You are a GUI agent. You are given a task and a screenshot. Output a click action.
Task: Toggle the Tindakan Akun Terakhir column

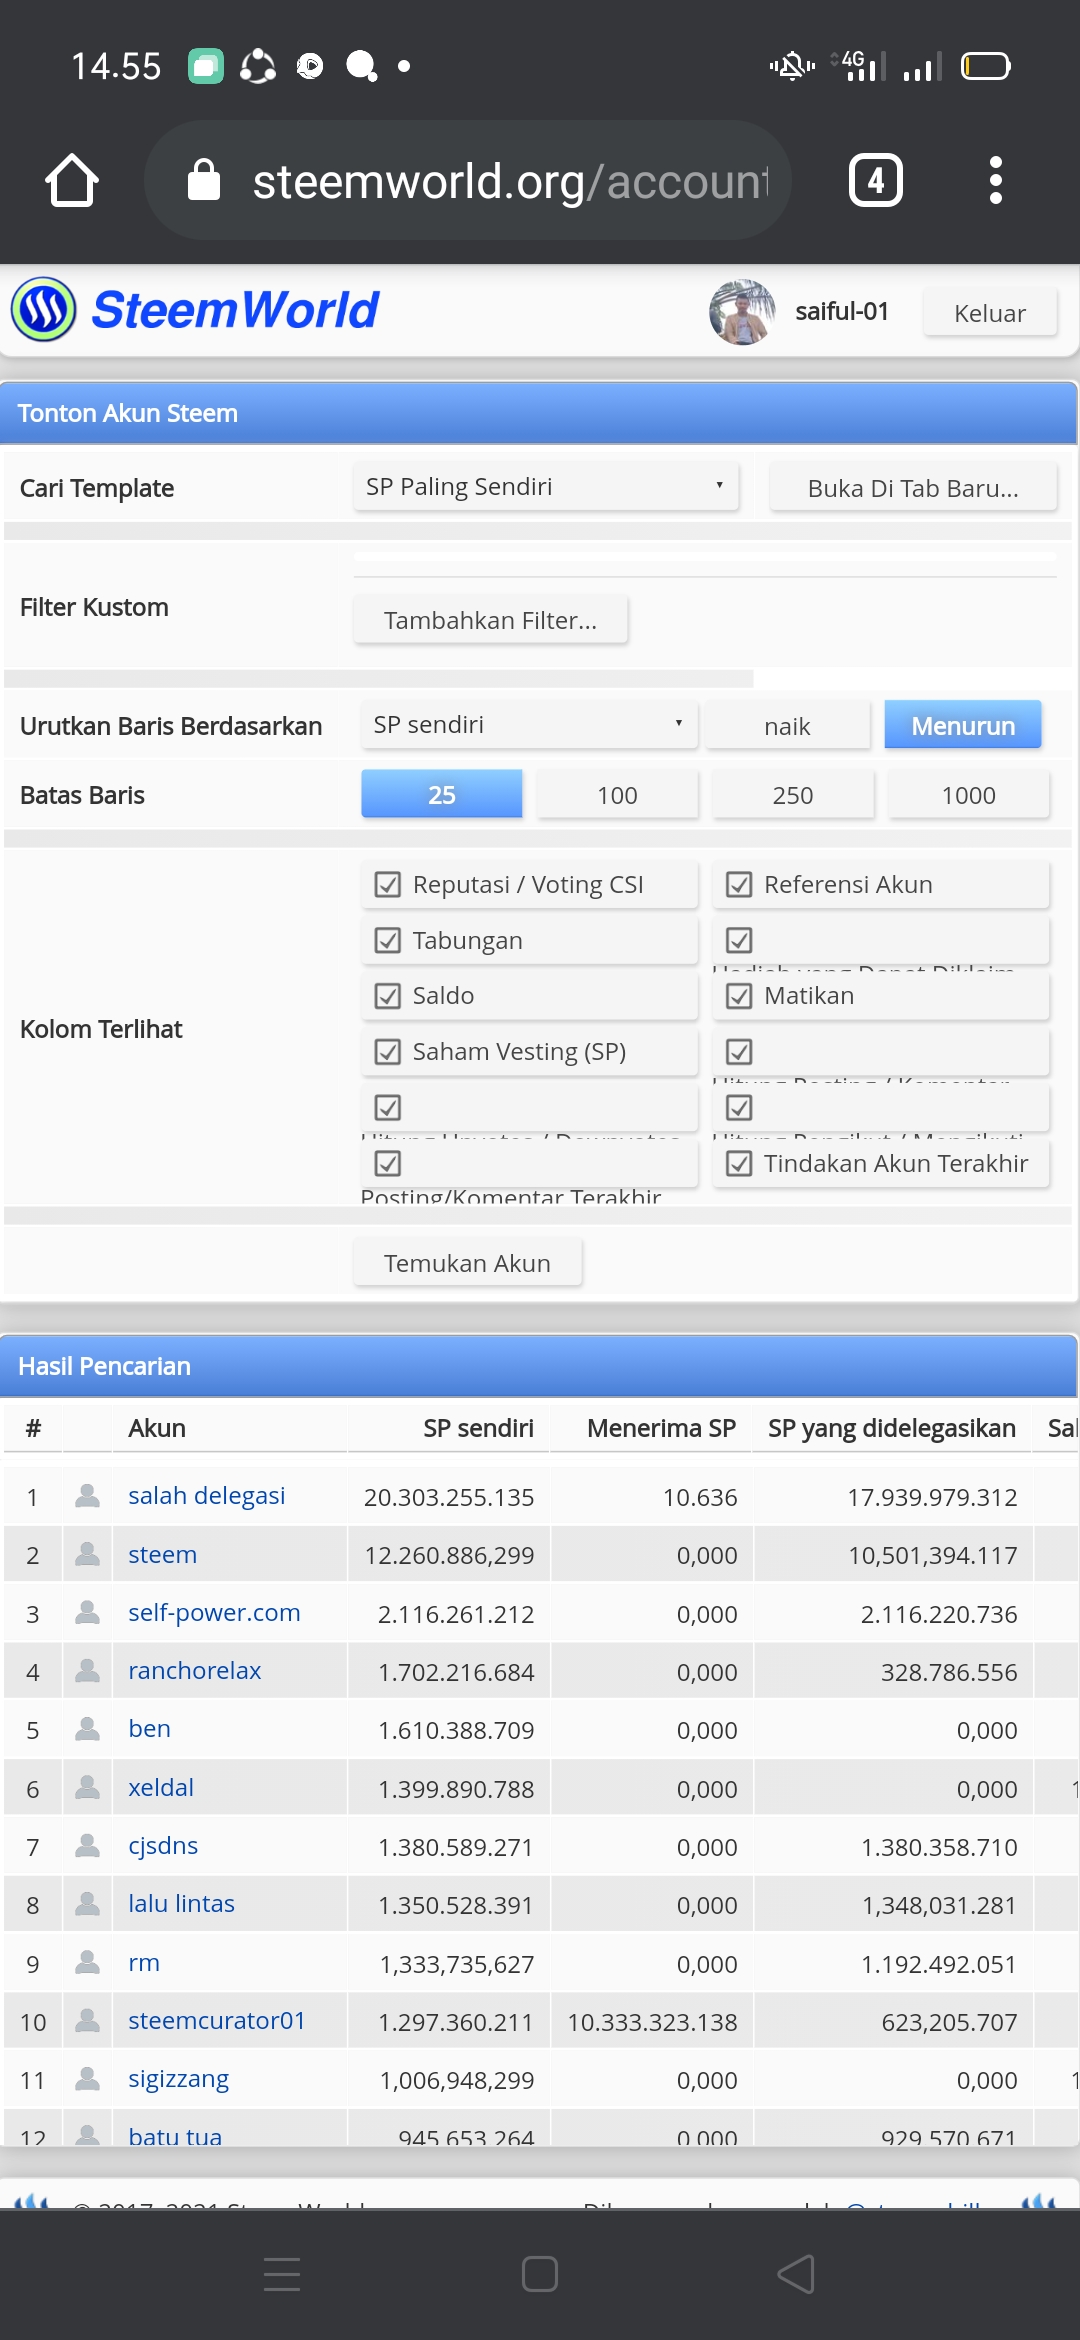[881, 1164]
